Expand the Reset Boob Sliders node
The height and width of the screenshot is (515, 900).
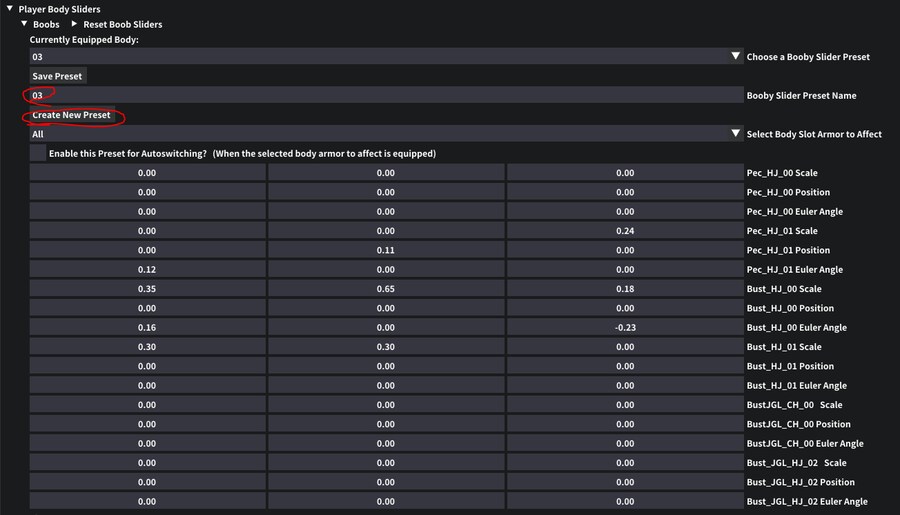[74, 24]
